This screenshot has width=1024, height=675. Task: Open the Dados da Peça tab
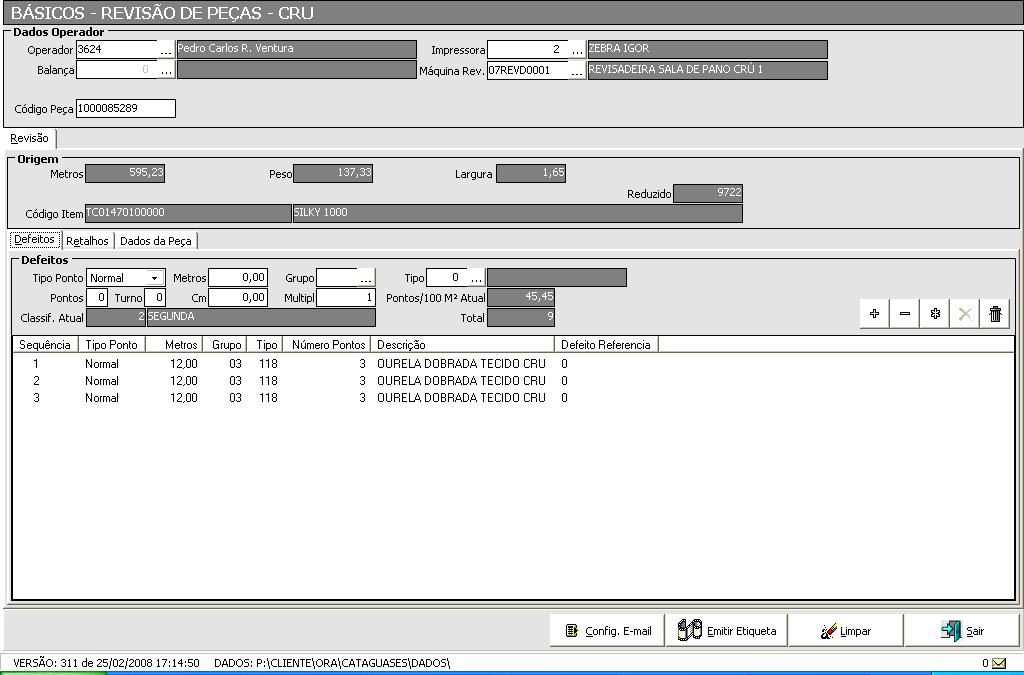[x=155, y=241]
